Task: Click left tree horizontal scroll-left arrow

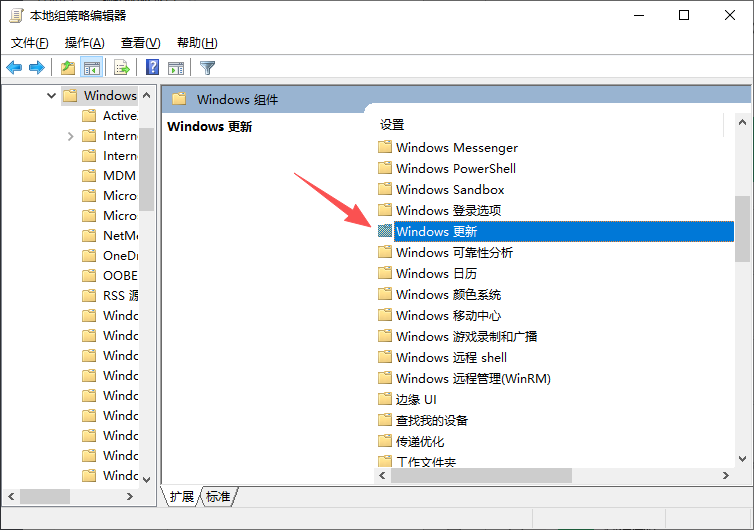Action: [x=12, y=496]
